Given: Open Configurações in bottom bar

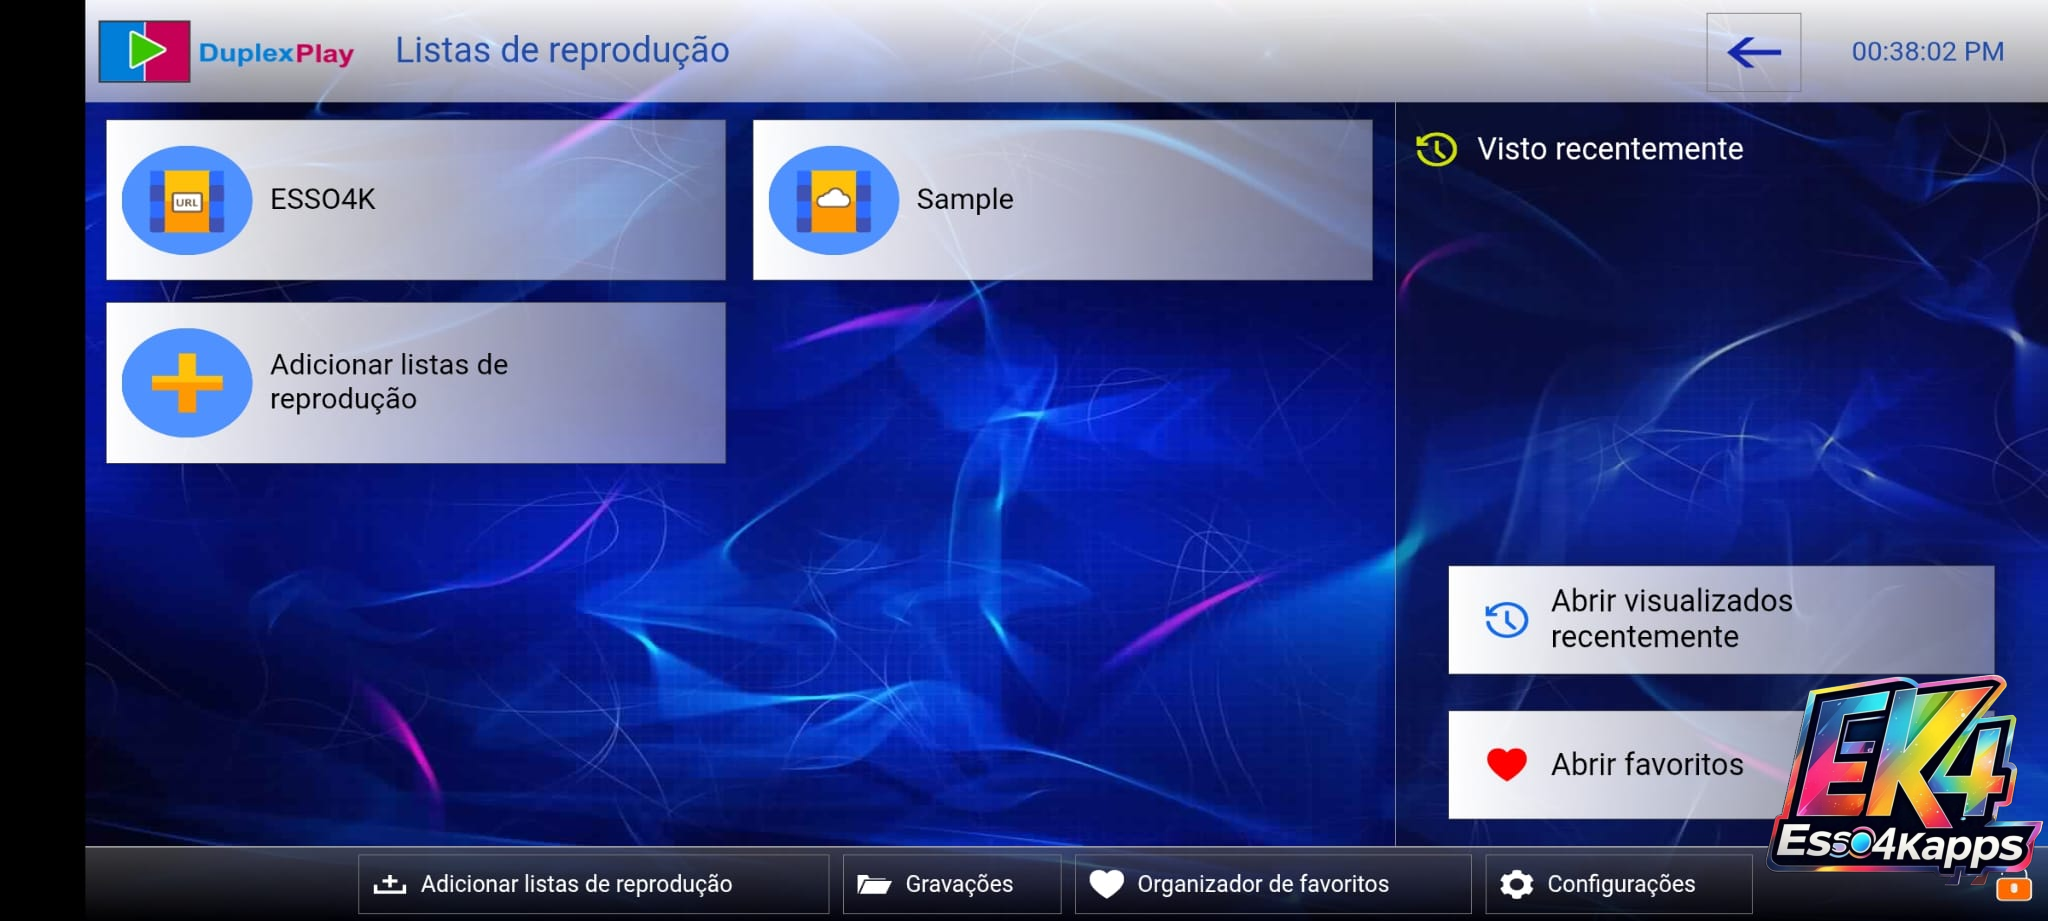Looking at the screenshot, I should click(x=1618, y=884).
